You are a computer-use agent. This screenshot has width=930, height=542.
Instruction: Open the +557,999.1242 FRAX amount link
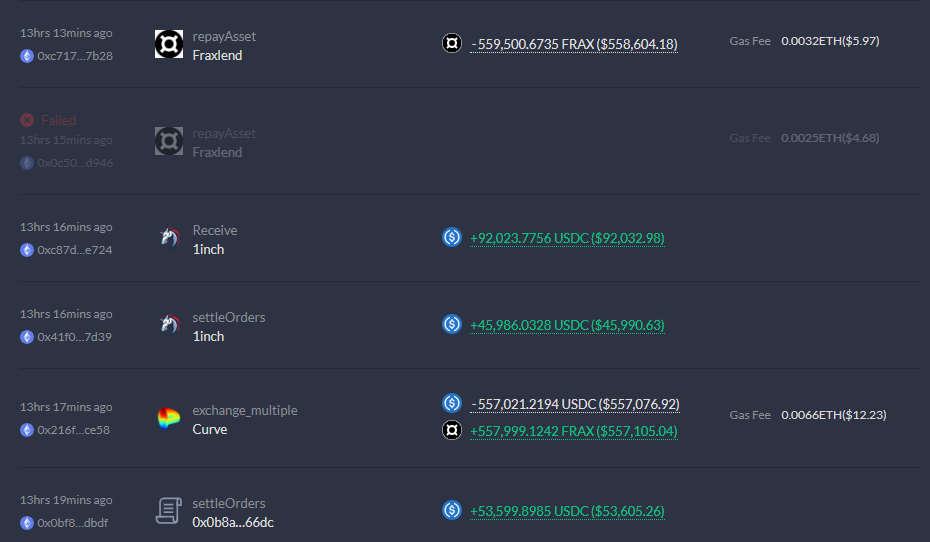(x=574, y=431)
